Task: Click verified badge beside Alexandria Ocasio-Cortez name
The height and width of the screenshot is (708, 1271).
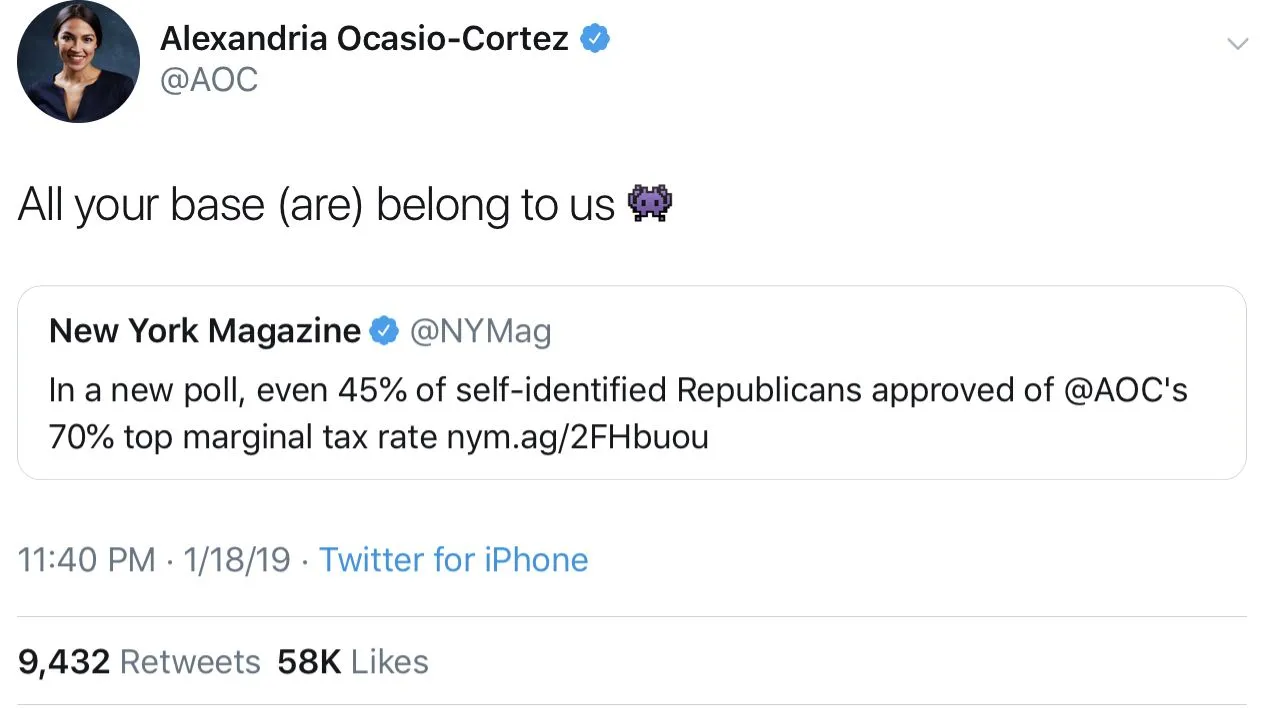Action: coord(596,39)
